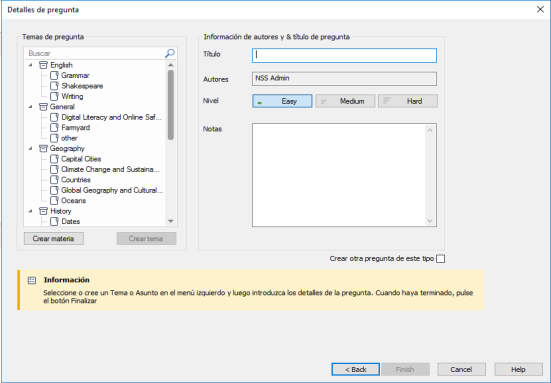Set difficulty level to Hard
Image resolution: width=551 pixels, height=383 pixels.
pyautogui.click(x=408, y=101)
